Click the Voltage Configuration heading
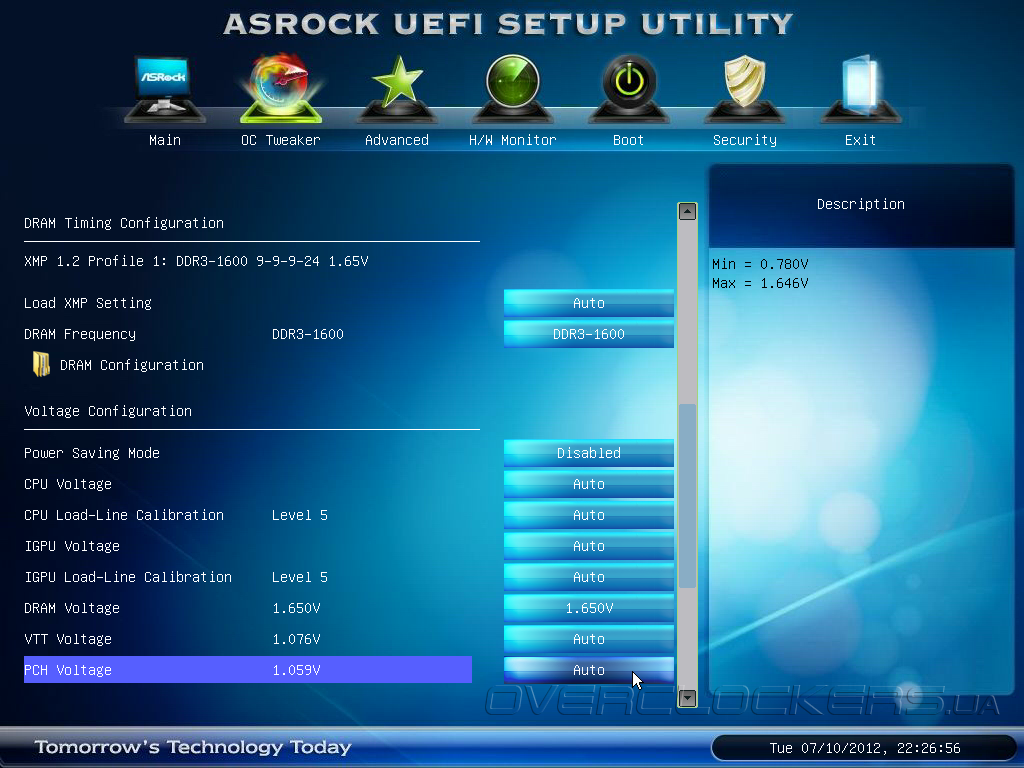Screen dimensions: 1024x768 pos(108,411)
